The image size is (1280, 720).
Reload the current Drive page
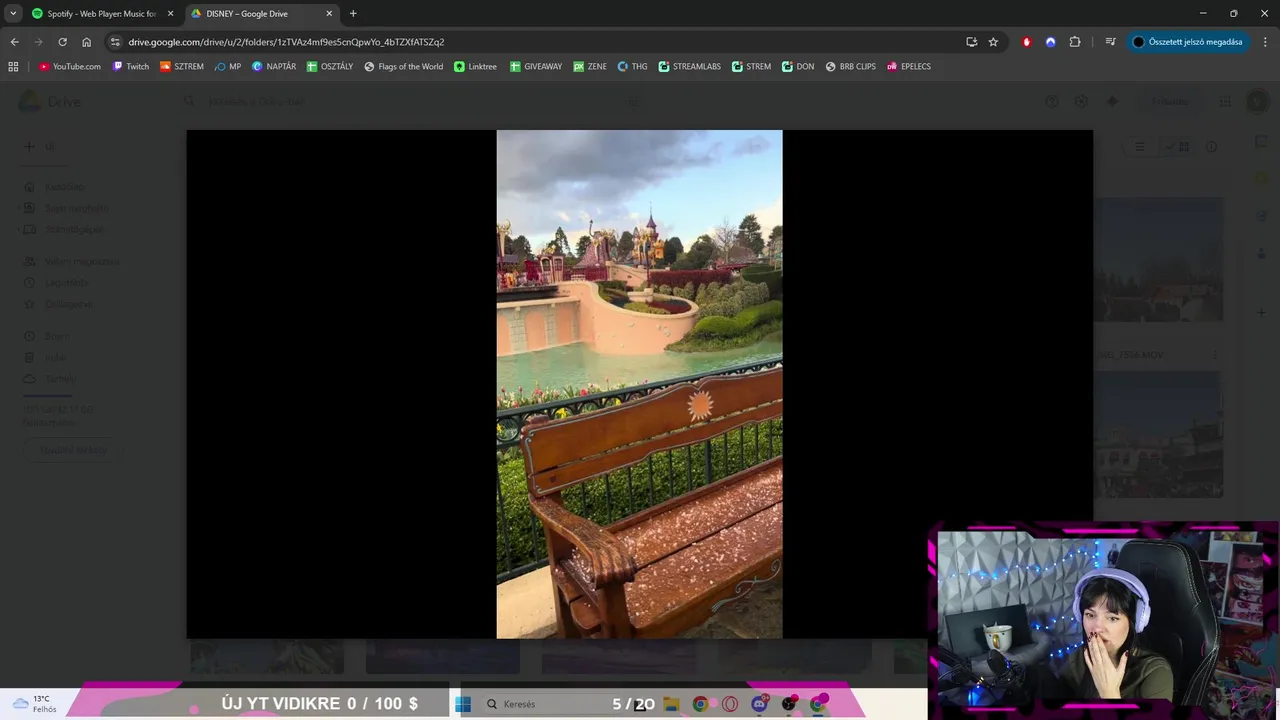(62, 42)
